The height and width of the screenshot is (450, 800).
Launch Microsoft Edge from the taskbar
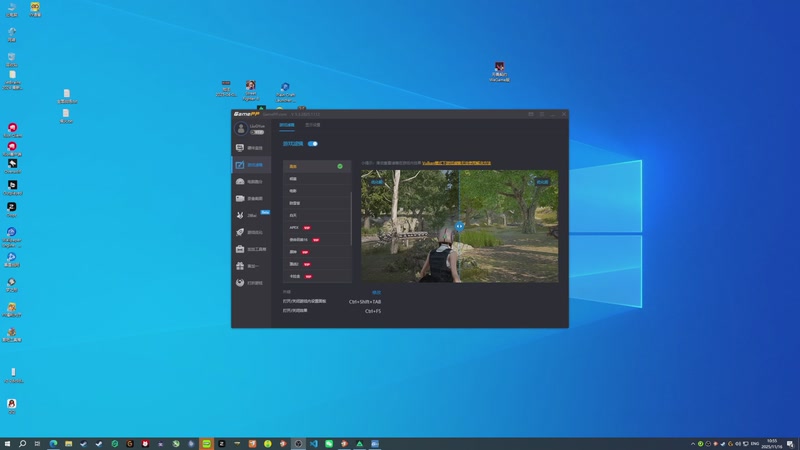(53, 444)
